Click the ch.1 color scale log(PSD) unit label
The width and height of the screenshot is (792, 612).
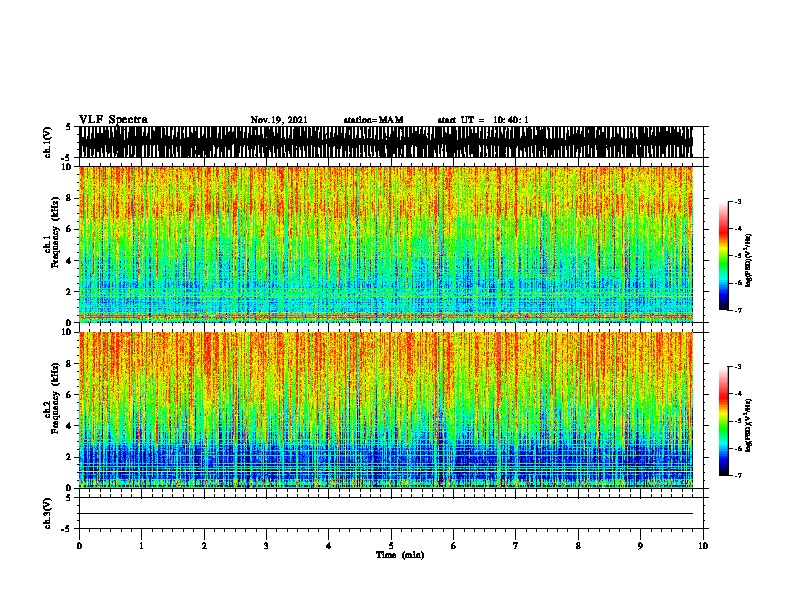748,260
